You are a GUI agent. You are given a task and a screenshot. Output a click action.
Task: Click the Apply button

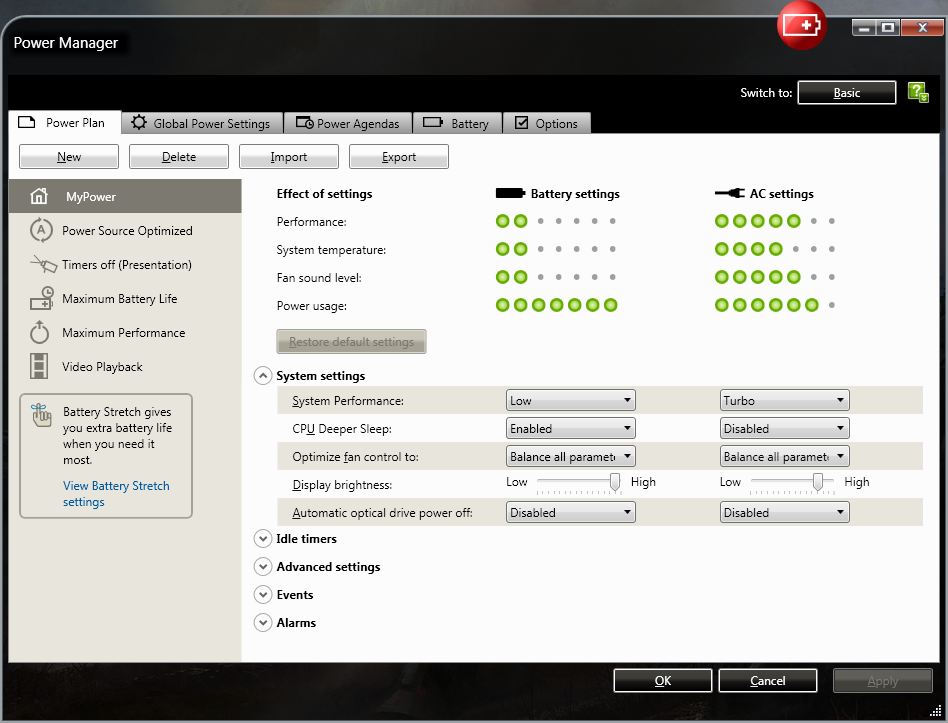point(883,681)
